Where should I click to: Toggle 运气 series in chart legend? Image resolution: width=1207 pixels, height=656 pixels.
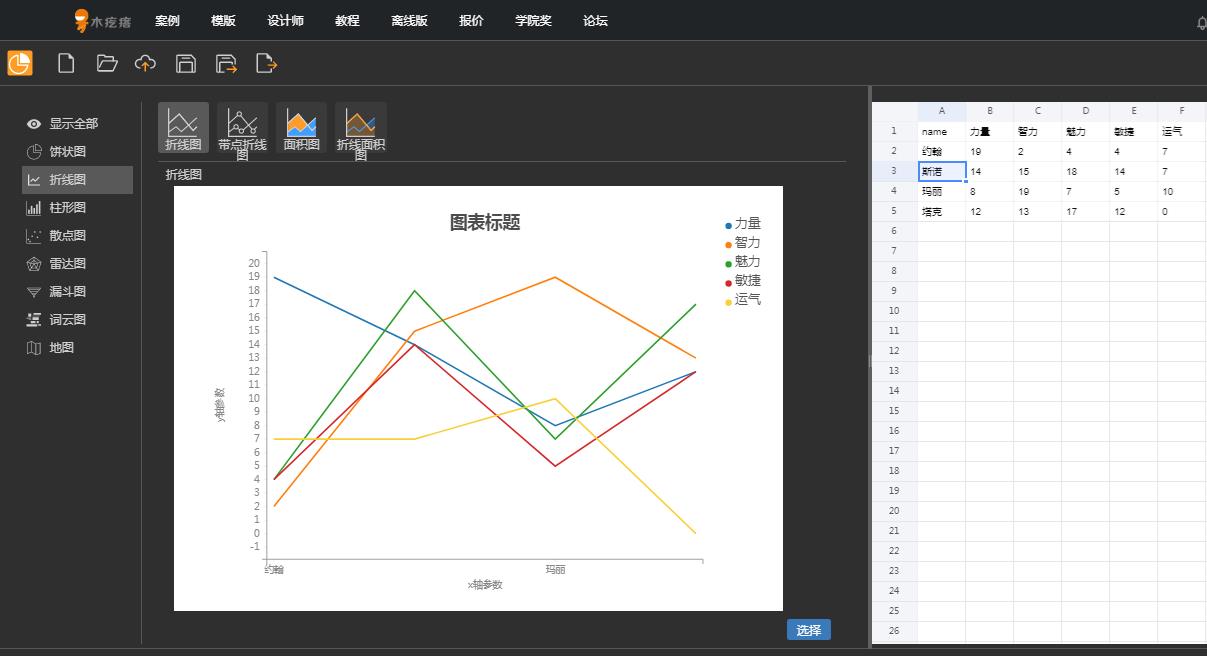(x=746, y=299)
